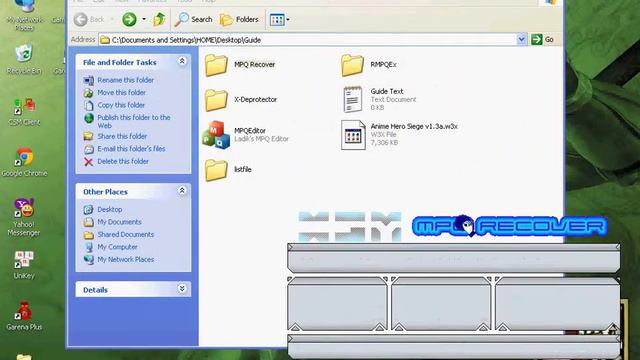This screenshot has height=360, width=640.
Task: Click the Go button
Action: coord(543,40)
